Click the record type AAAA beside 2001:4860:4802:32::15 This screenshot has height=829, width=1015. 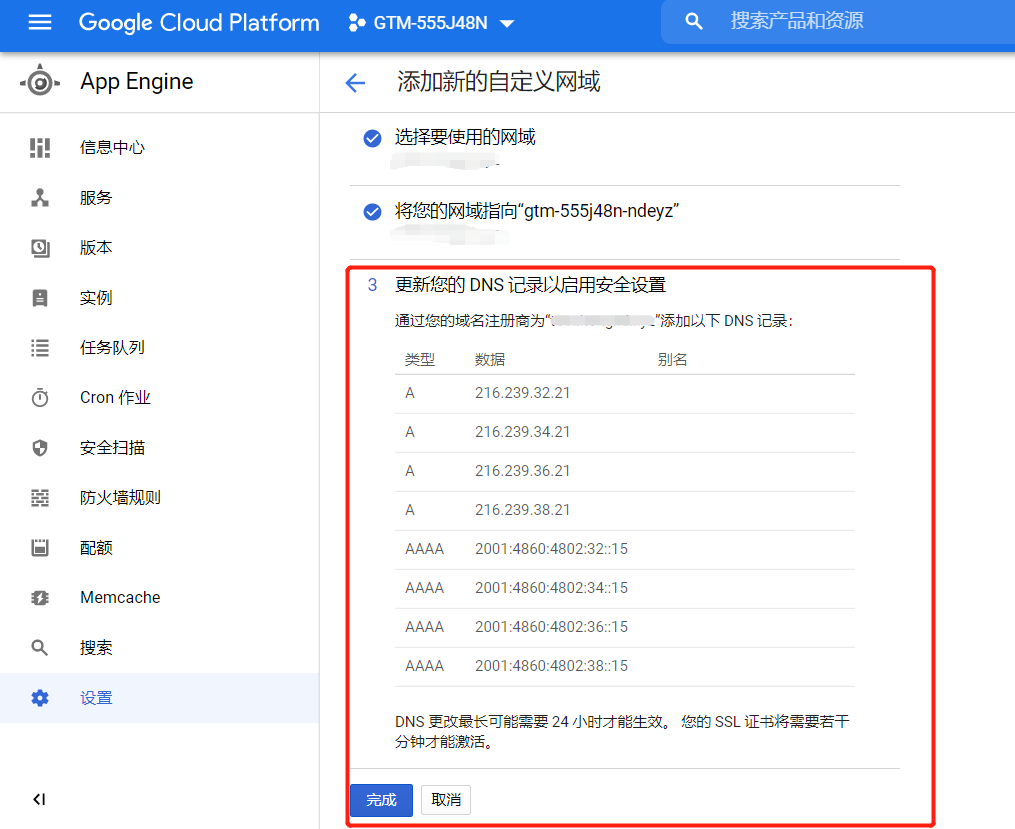[x=424, y=549]
